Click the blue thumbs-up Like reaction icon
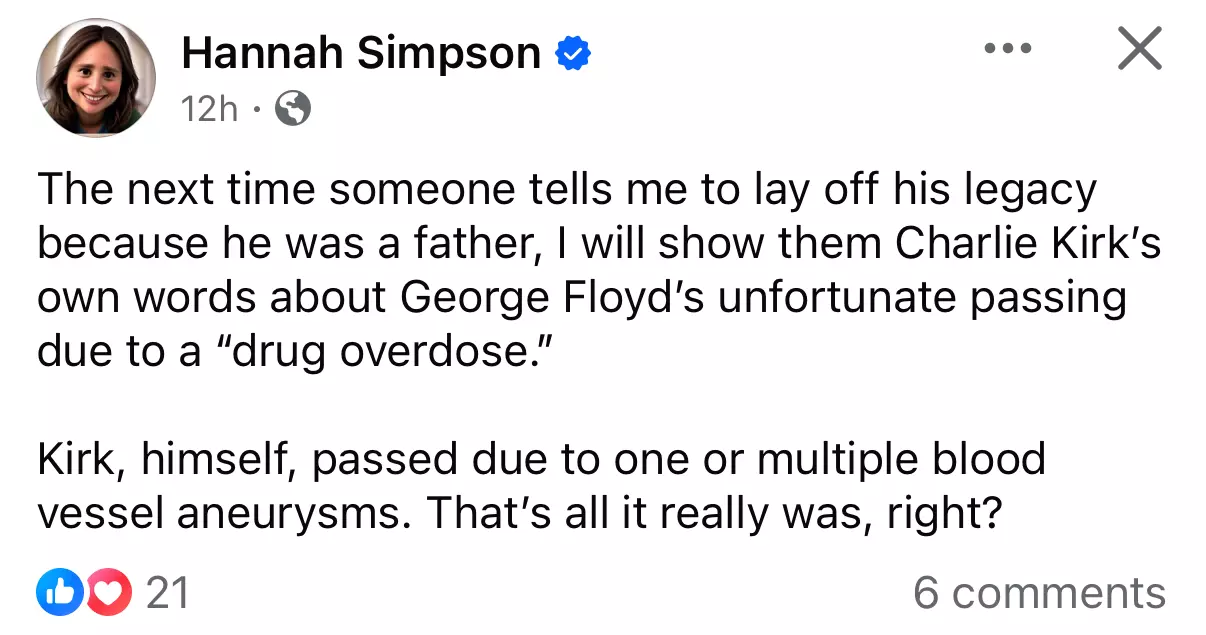Screen dimensions: 1206x635 tap(58, 594)
